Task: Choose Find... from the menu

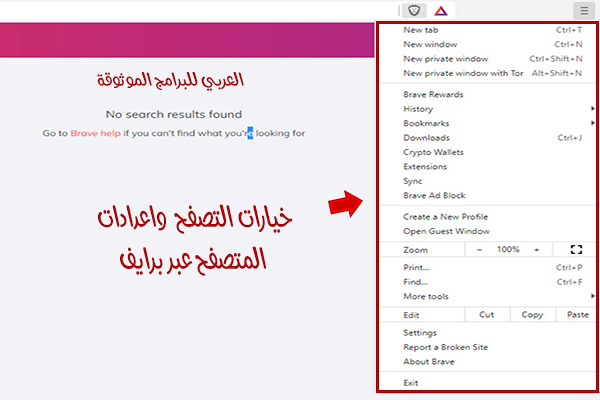Action: point(488,282)
